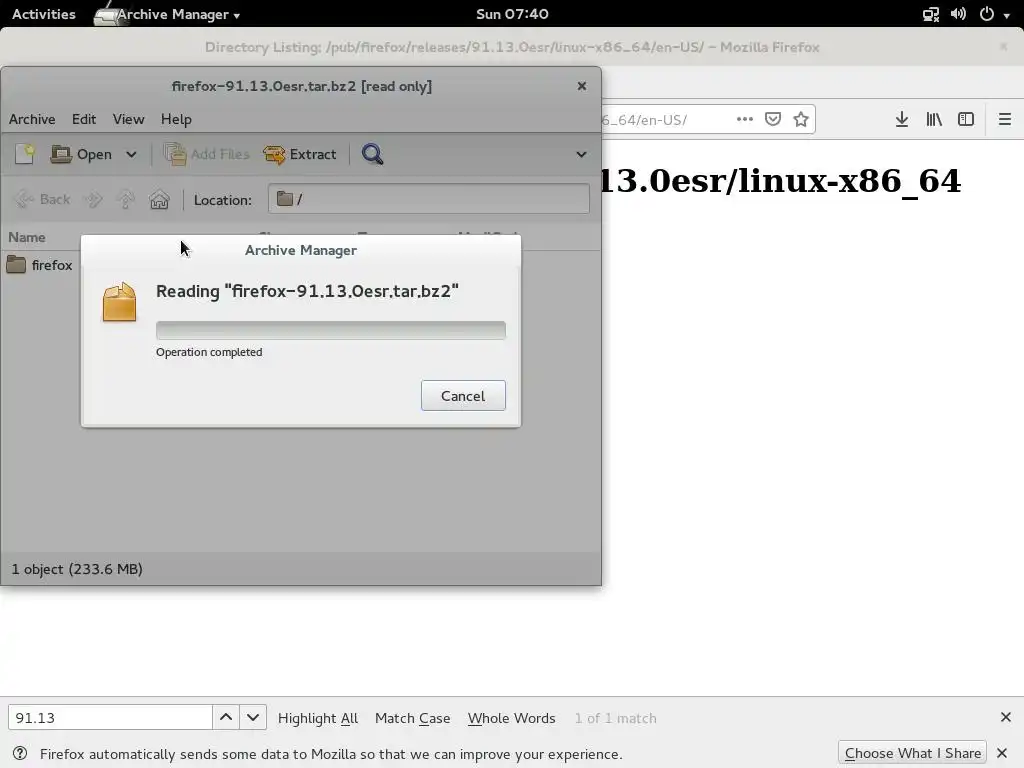
Task: Sort by the Name column header
Action: tap(27, 237)
